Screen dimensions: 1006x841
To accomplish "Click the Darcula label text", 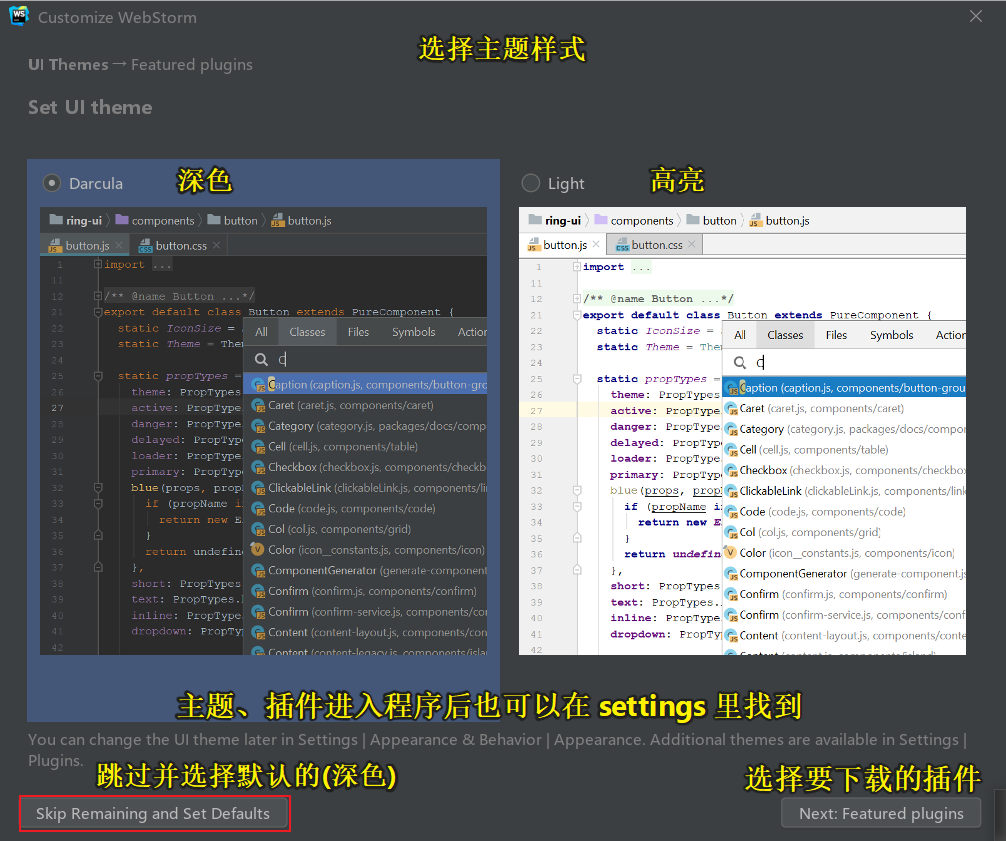I will point(96,183).
